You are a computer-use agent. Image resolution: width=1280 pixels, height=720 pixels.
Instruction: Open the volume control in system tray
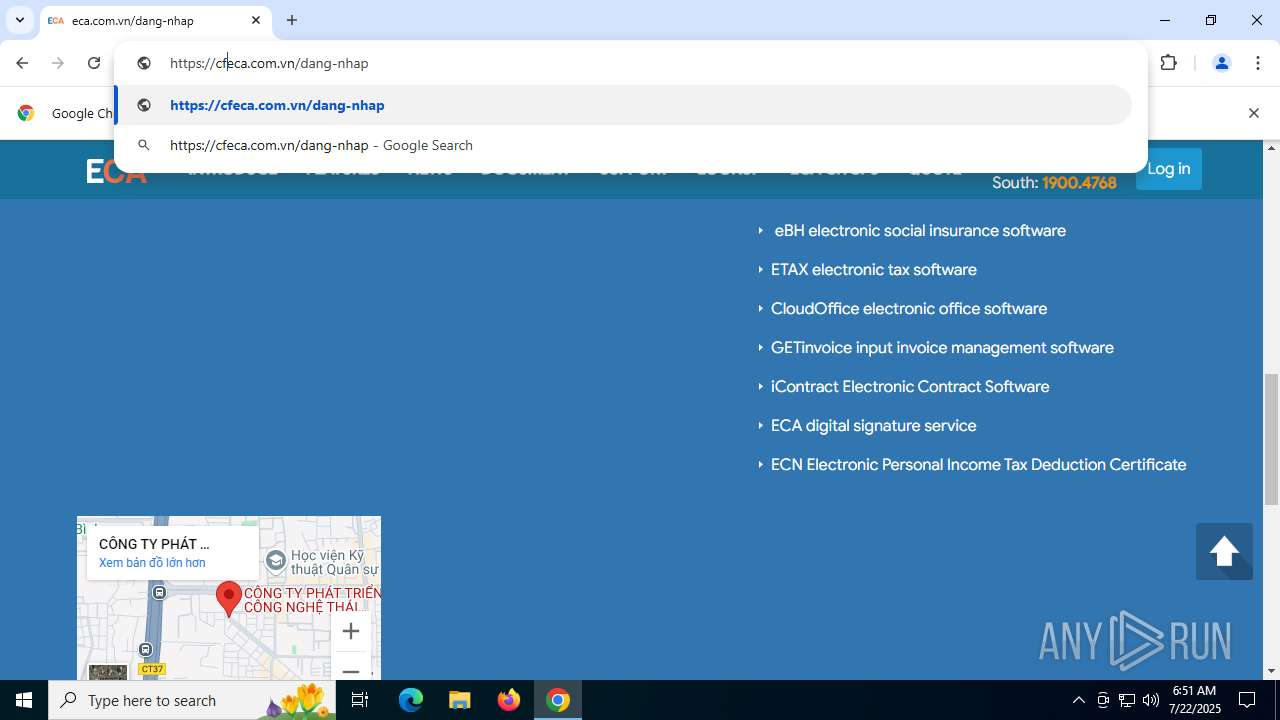point(1151,700)
